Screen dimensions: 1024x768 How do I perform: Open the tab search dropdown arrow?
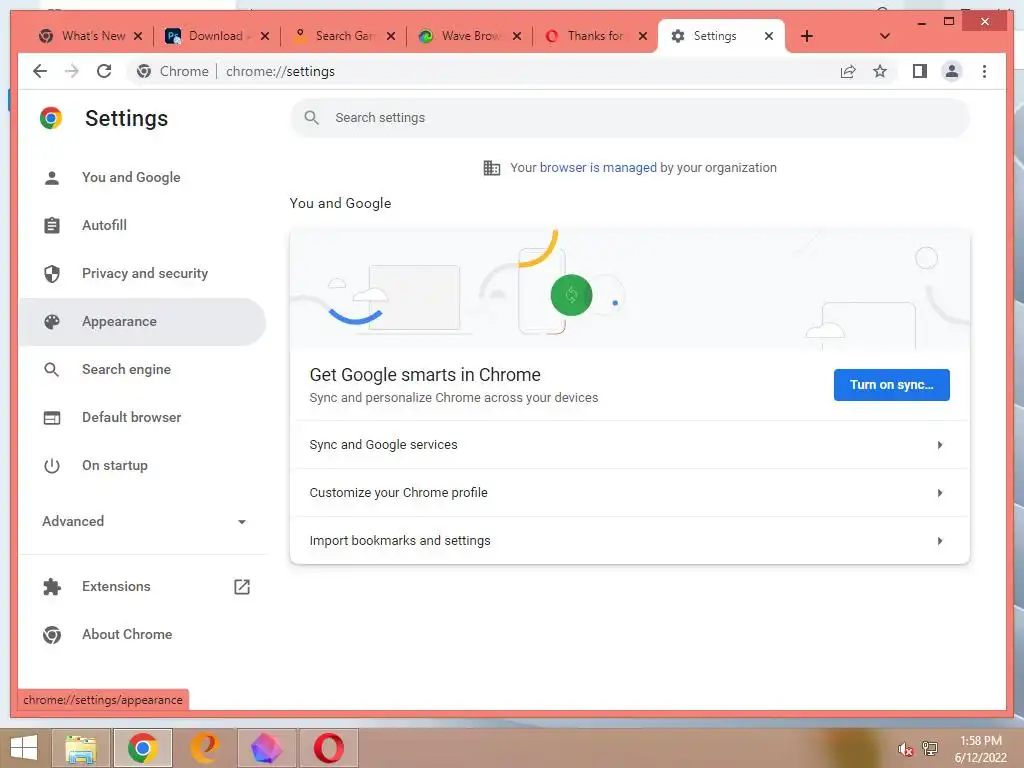885,36
